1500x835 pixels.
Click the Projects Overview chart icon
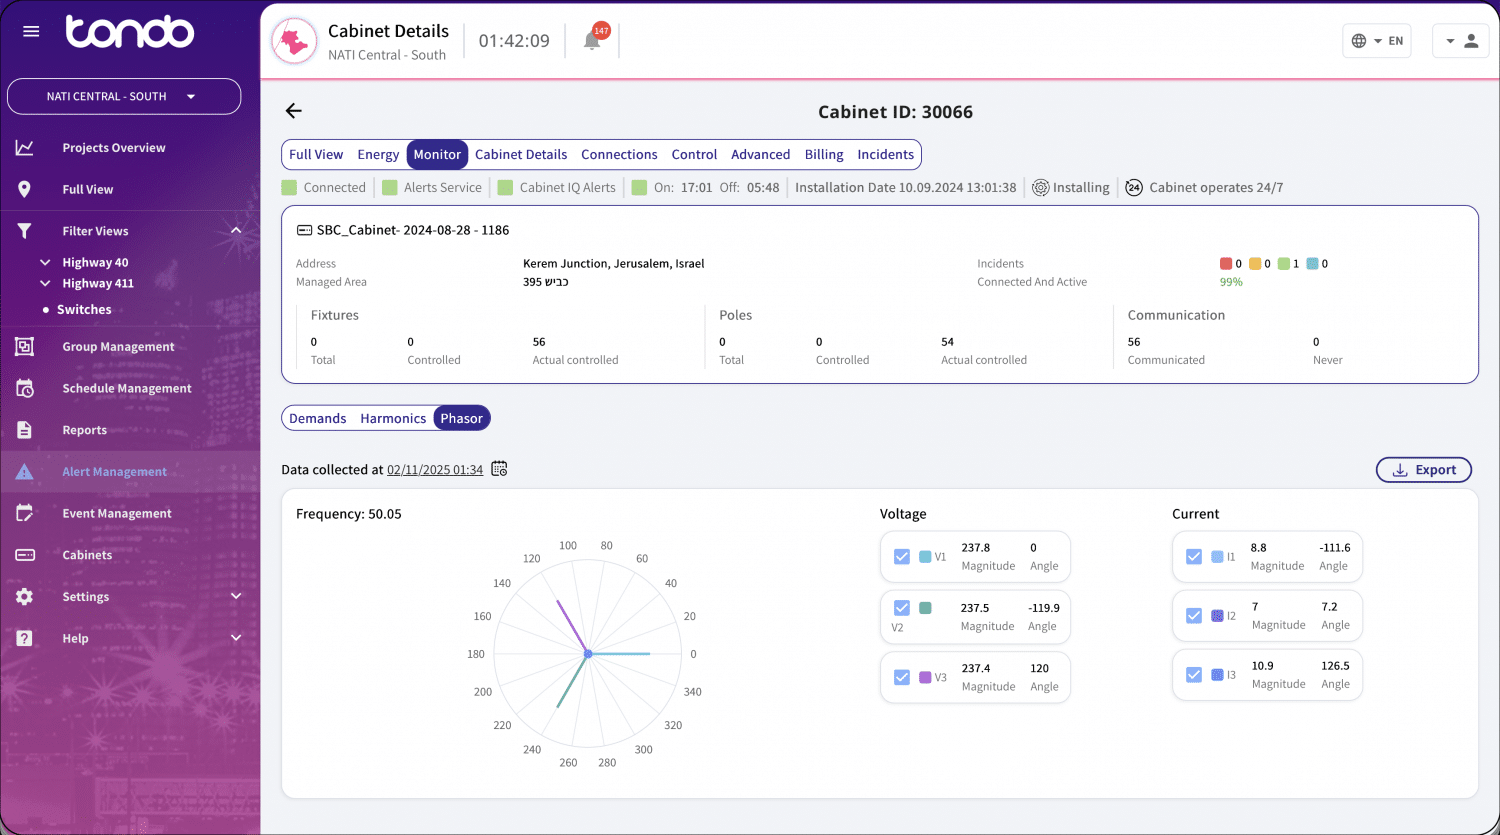pos(25,148)
